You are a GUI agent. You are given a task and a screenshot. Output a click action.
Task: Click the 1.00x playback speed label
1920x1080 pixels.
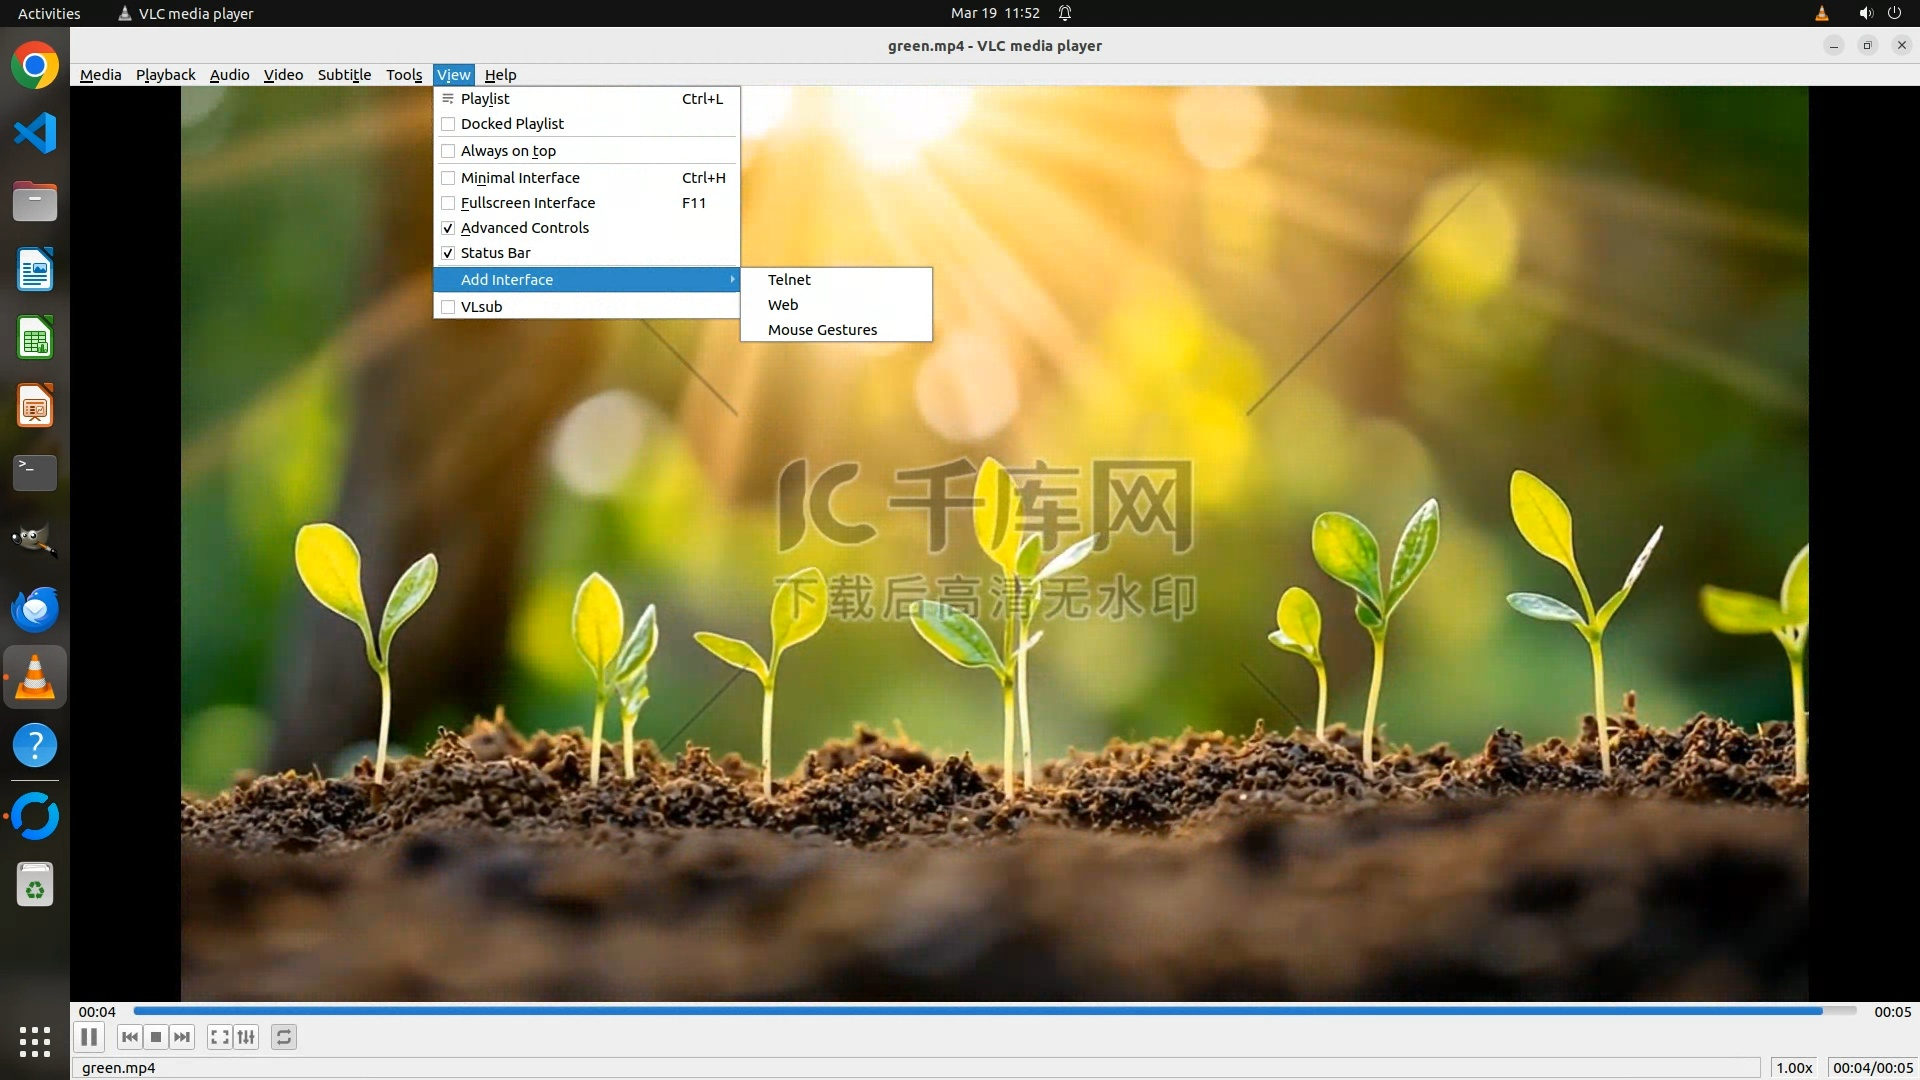pos(1794,1068)
